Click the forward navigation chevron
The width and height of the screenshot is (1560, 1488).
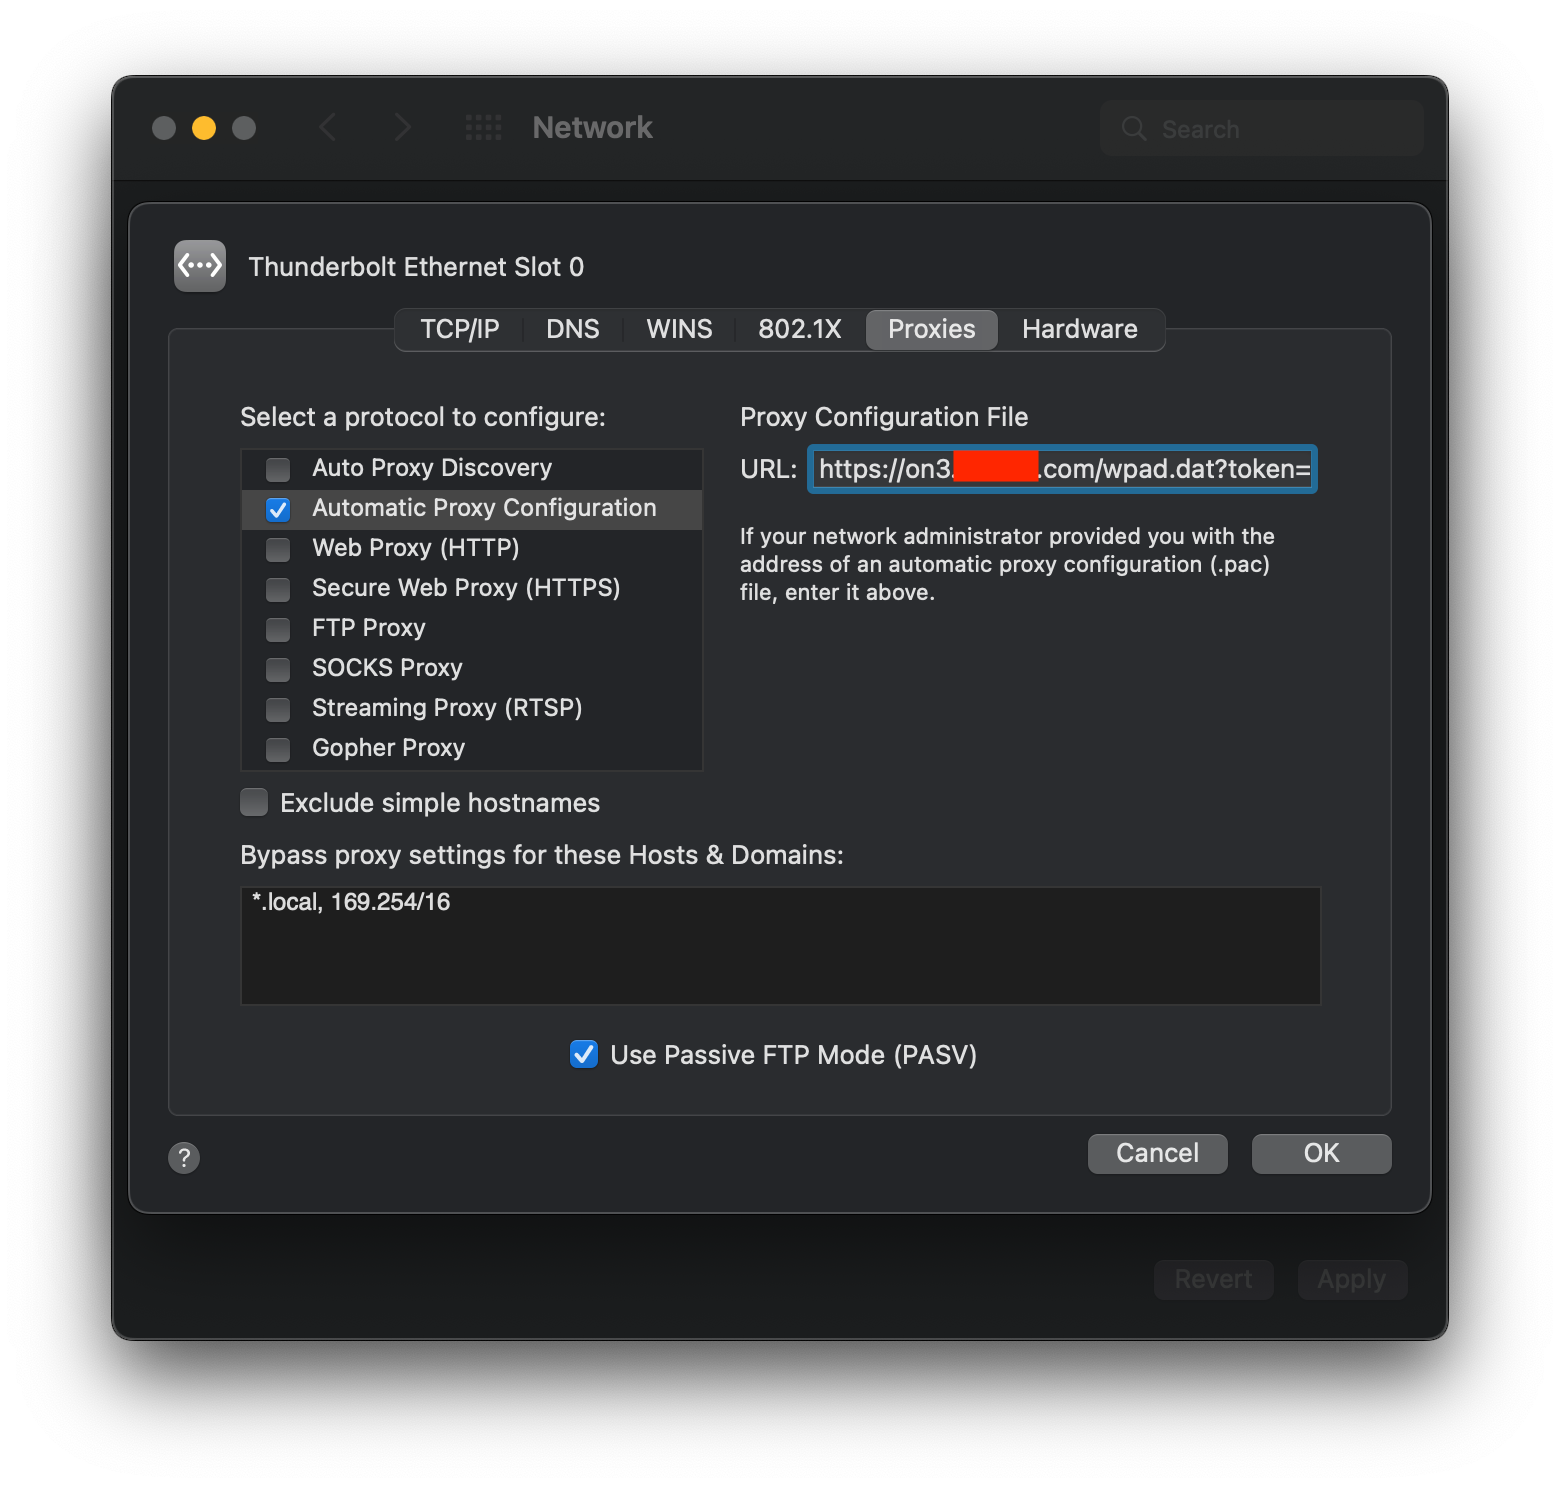click(x=403, y=127)
